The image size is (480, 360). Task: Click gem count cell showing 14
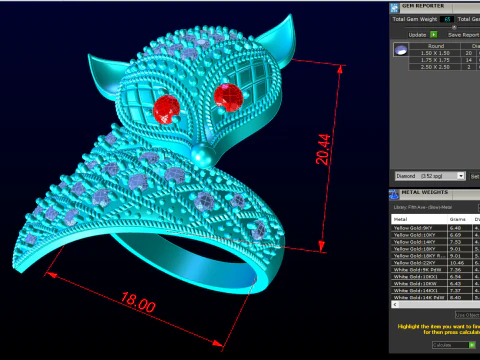[469, 60]
